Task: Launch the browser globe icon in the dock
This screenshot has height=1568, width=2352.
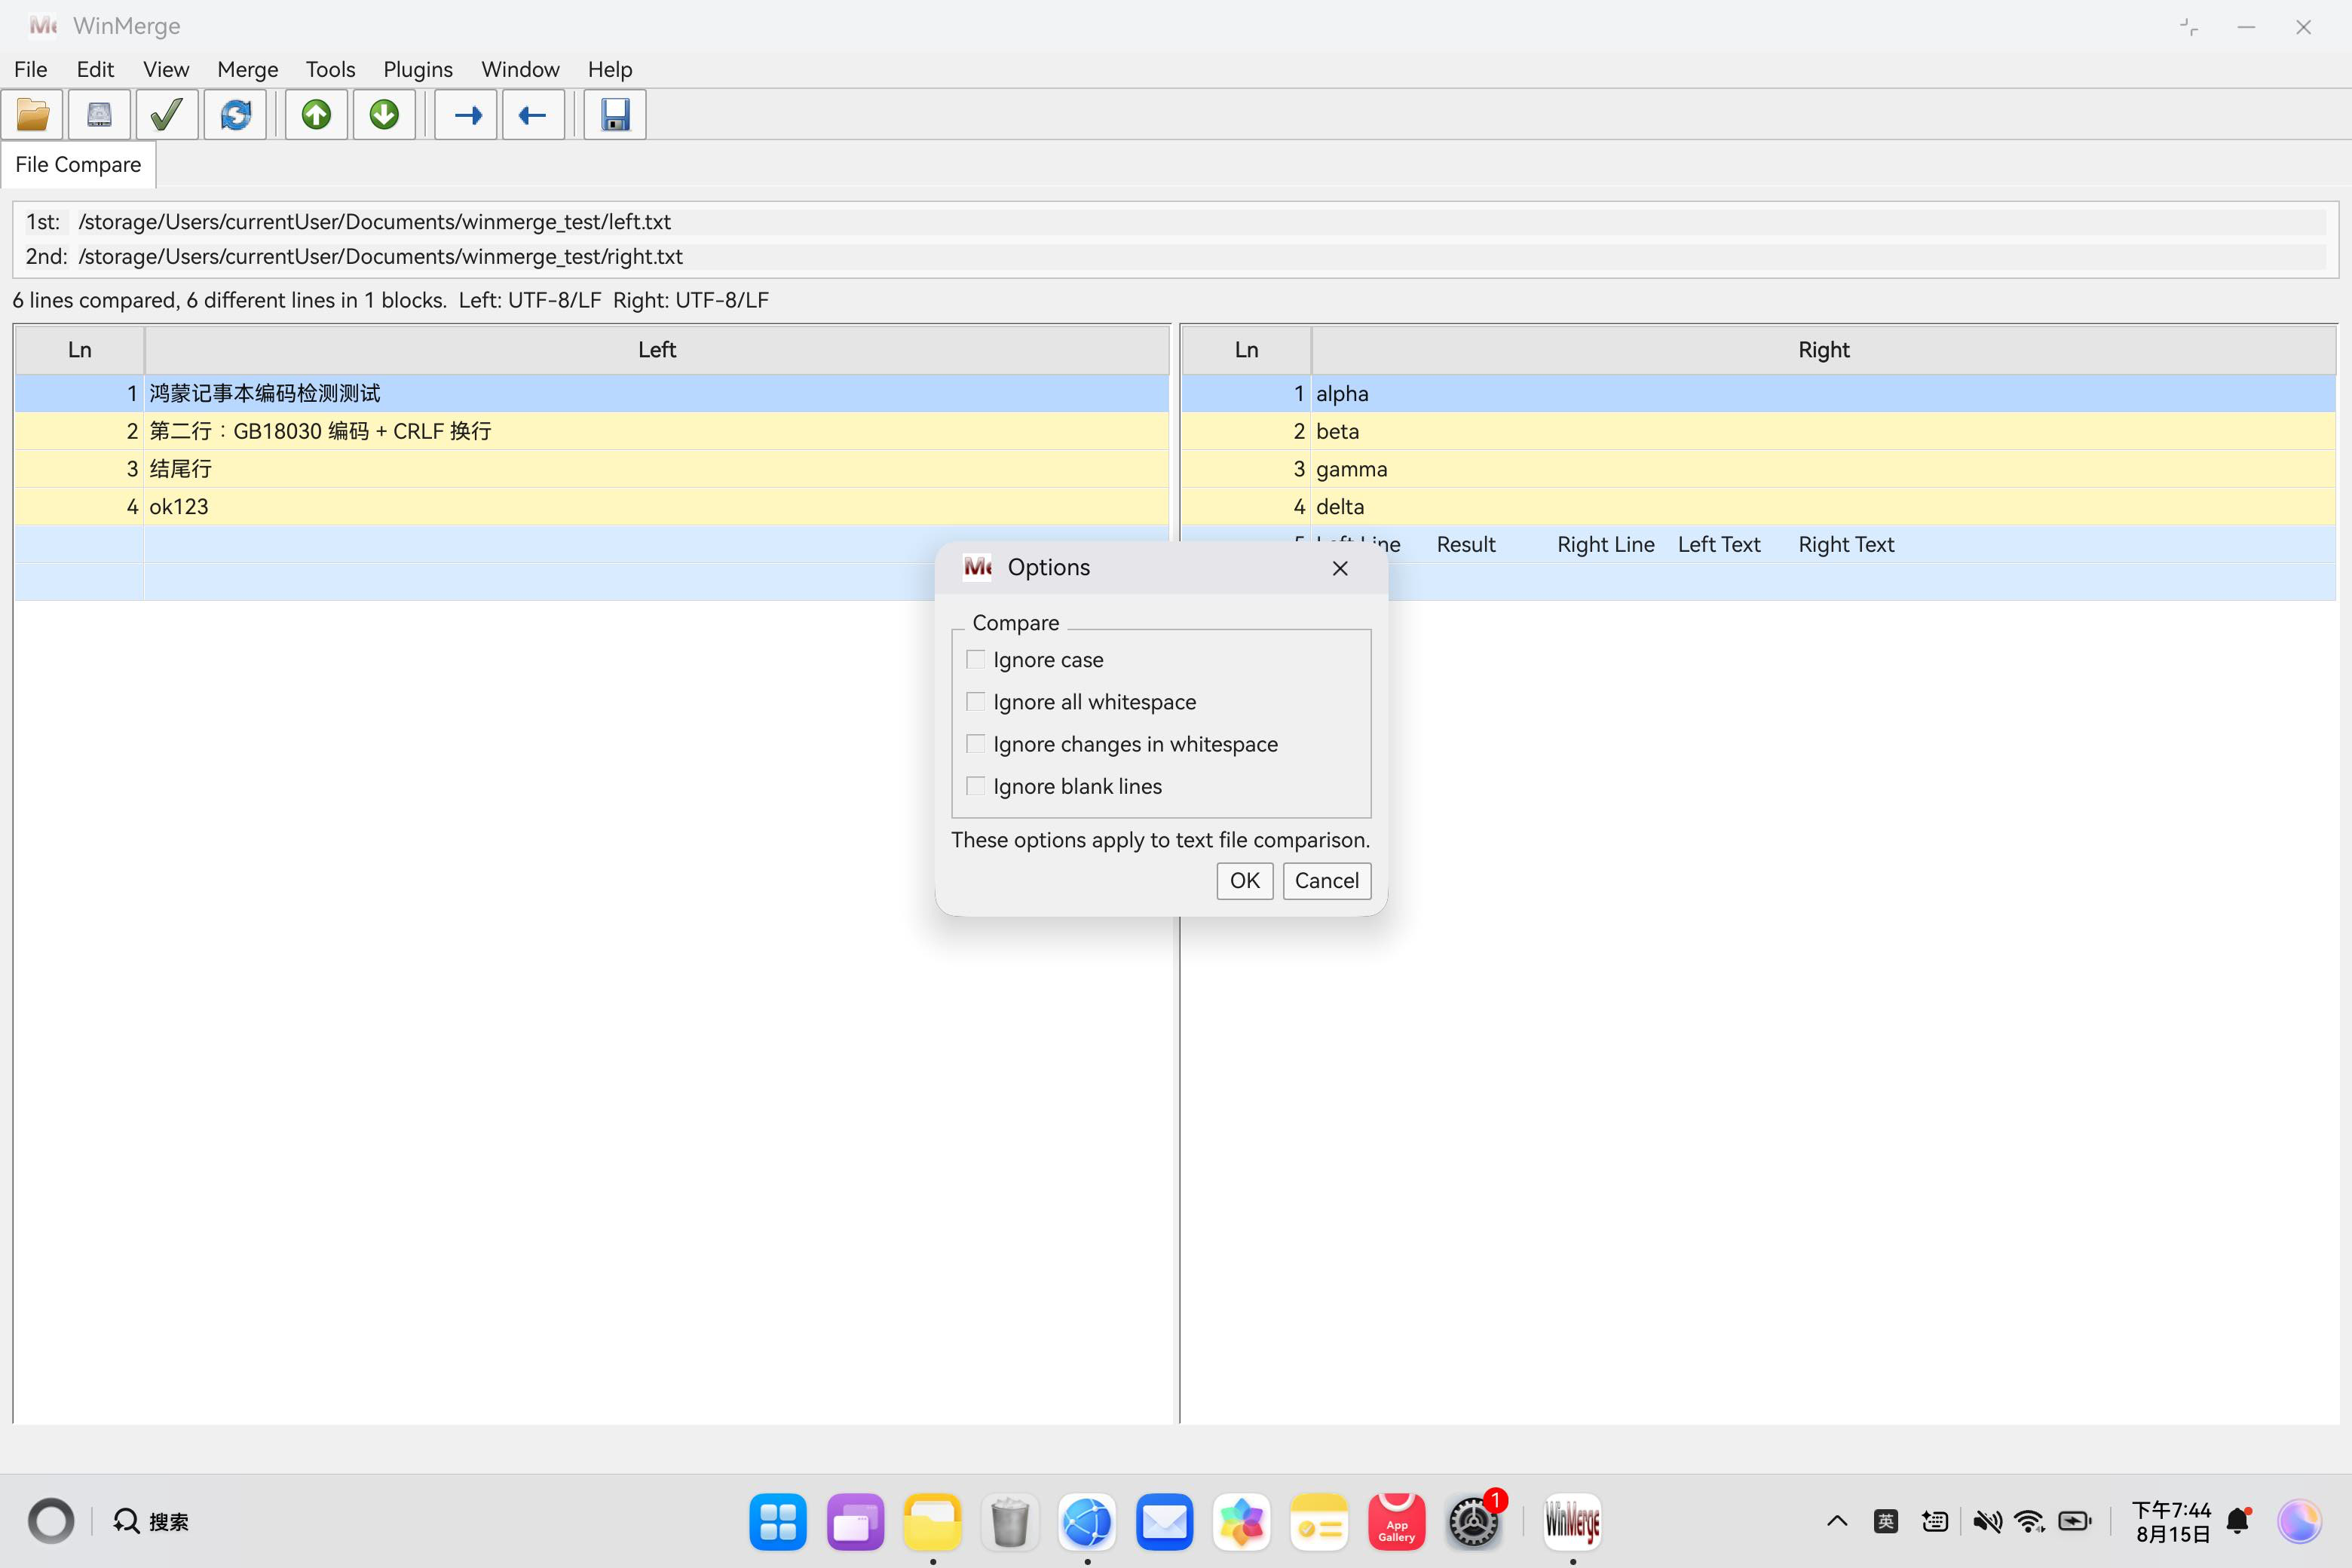Action: [x=1087, y=1522]
